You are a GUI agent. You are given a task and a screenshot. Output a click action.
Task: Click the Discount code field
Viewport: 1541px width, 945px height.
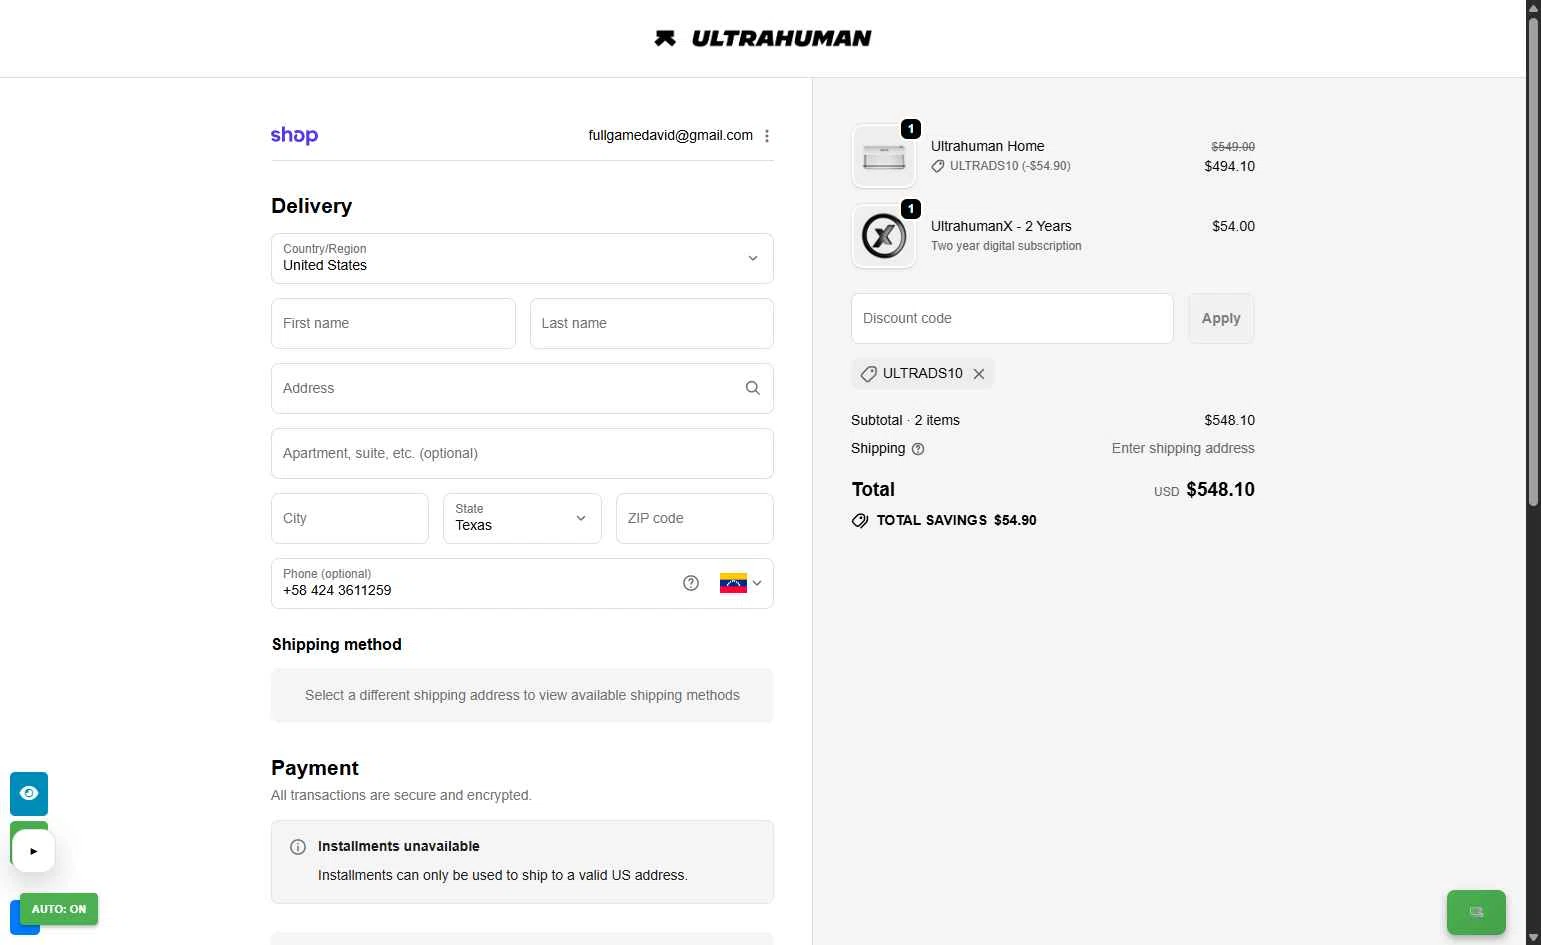tap(1012, 318)
